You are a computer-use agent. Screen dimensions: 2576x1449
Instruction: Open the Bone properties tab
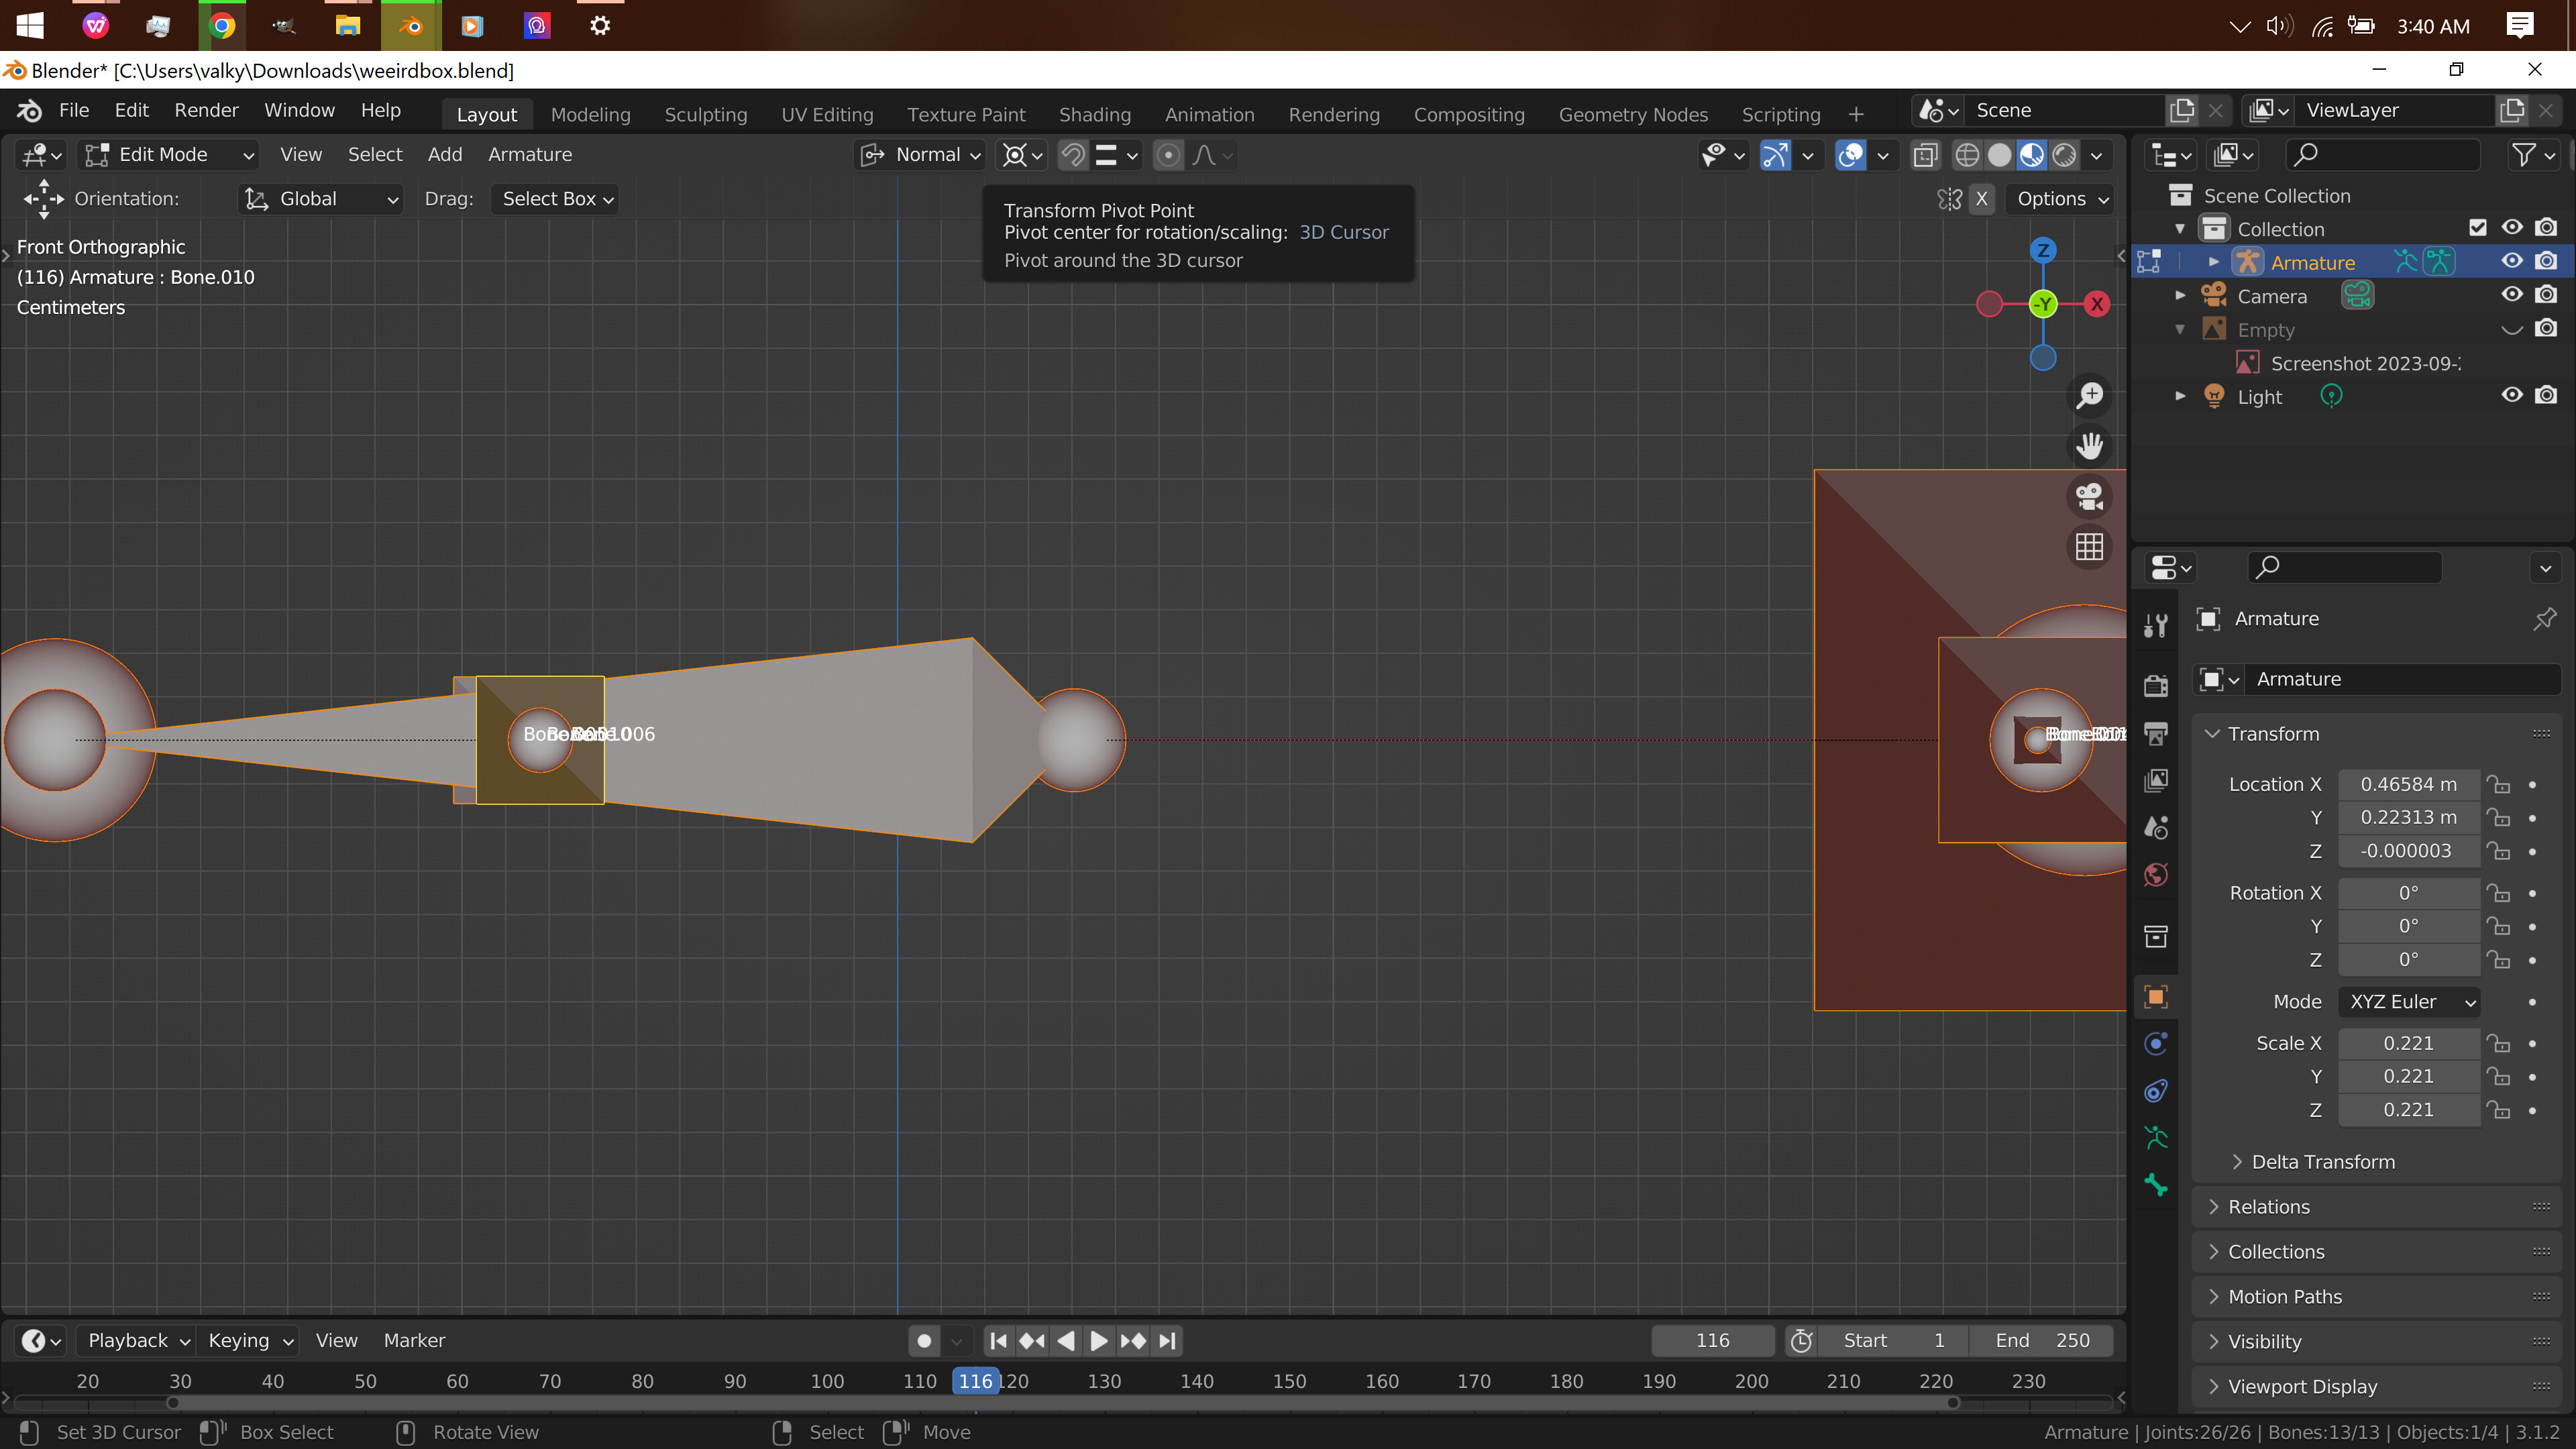2156,1186
